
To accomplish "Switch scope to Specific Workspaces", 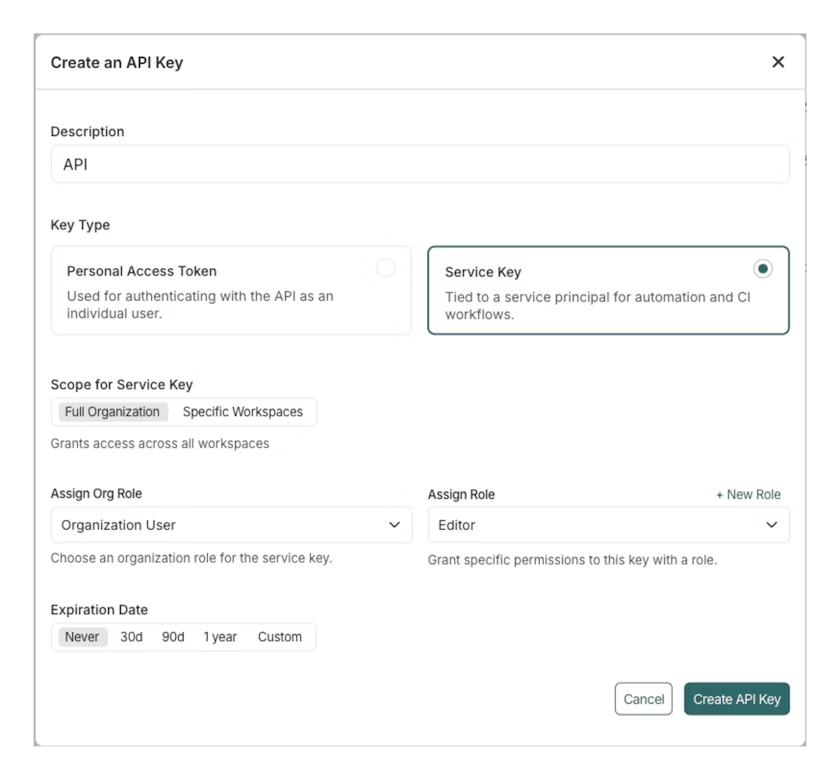I will 243,411.
